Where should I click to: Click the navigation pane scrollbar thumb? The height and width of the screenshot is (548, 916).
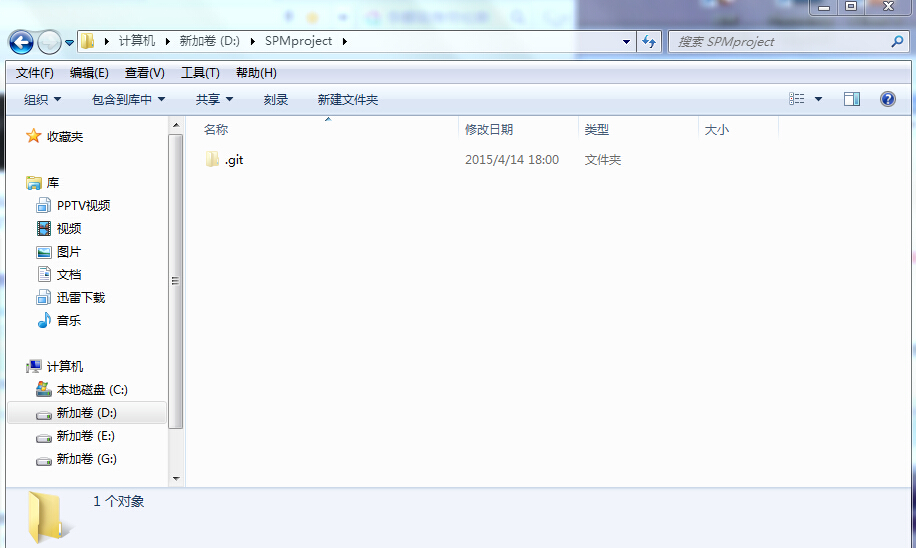pyautogui.click(x=176, y=281)
